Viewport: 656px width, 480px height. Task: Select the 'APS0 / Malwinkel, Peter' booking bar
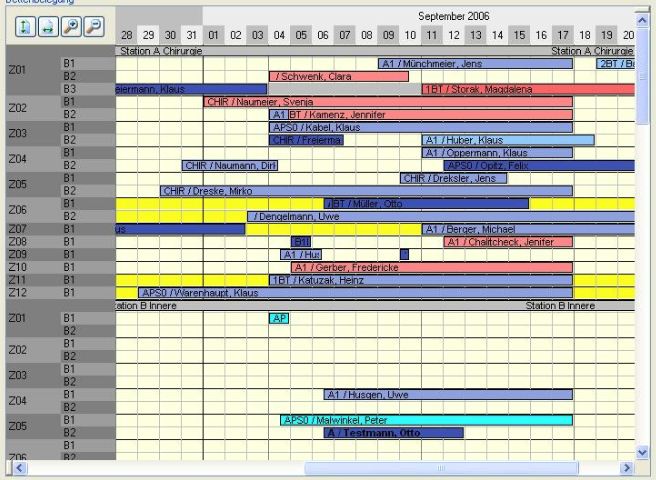pos(426,420)
